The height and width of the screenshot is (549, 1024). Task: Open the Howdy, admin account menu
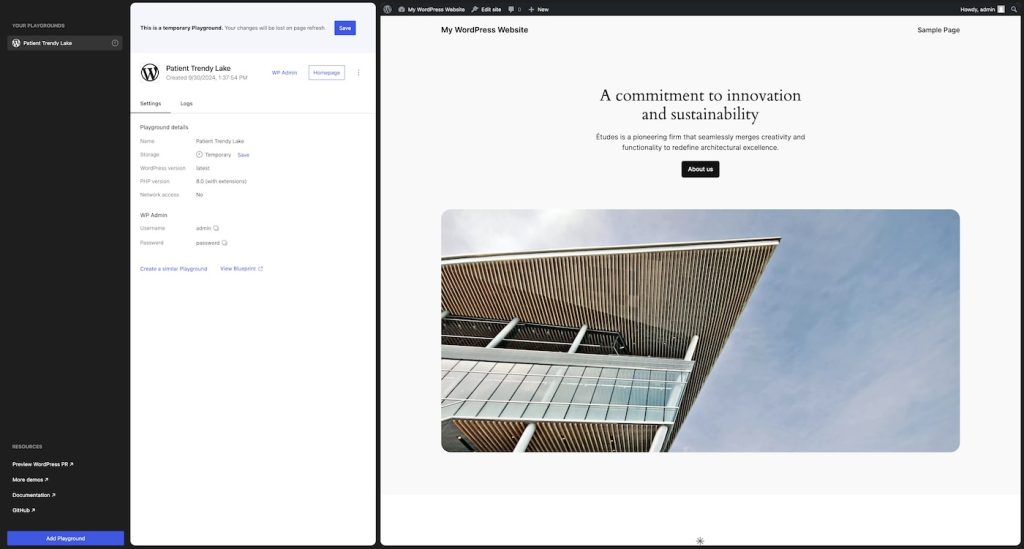(x=982, y=9)
